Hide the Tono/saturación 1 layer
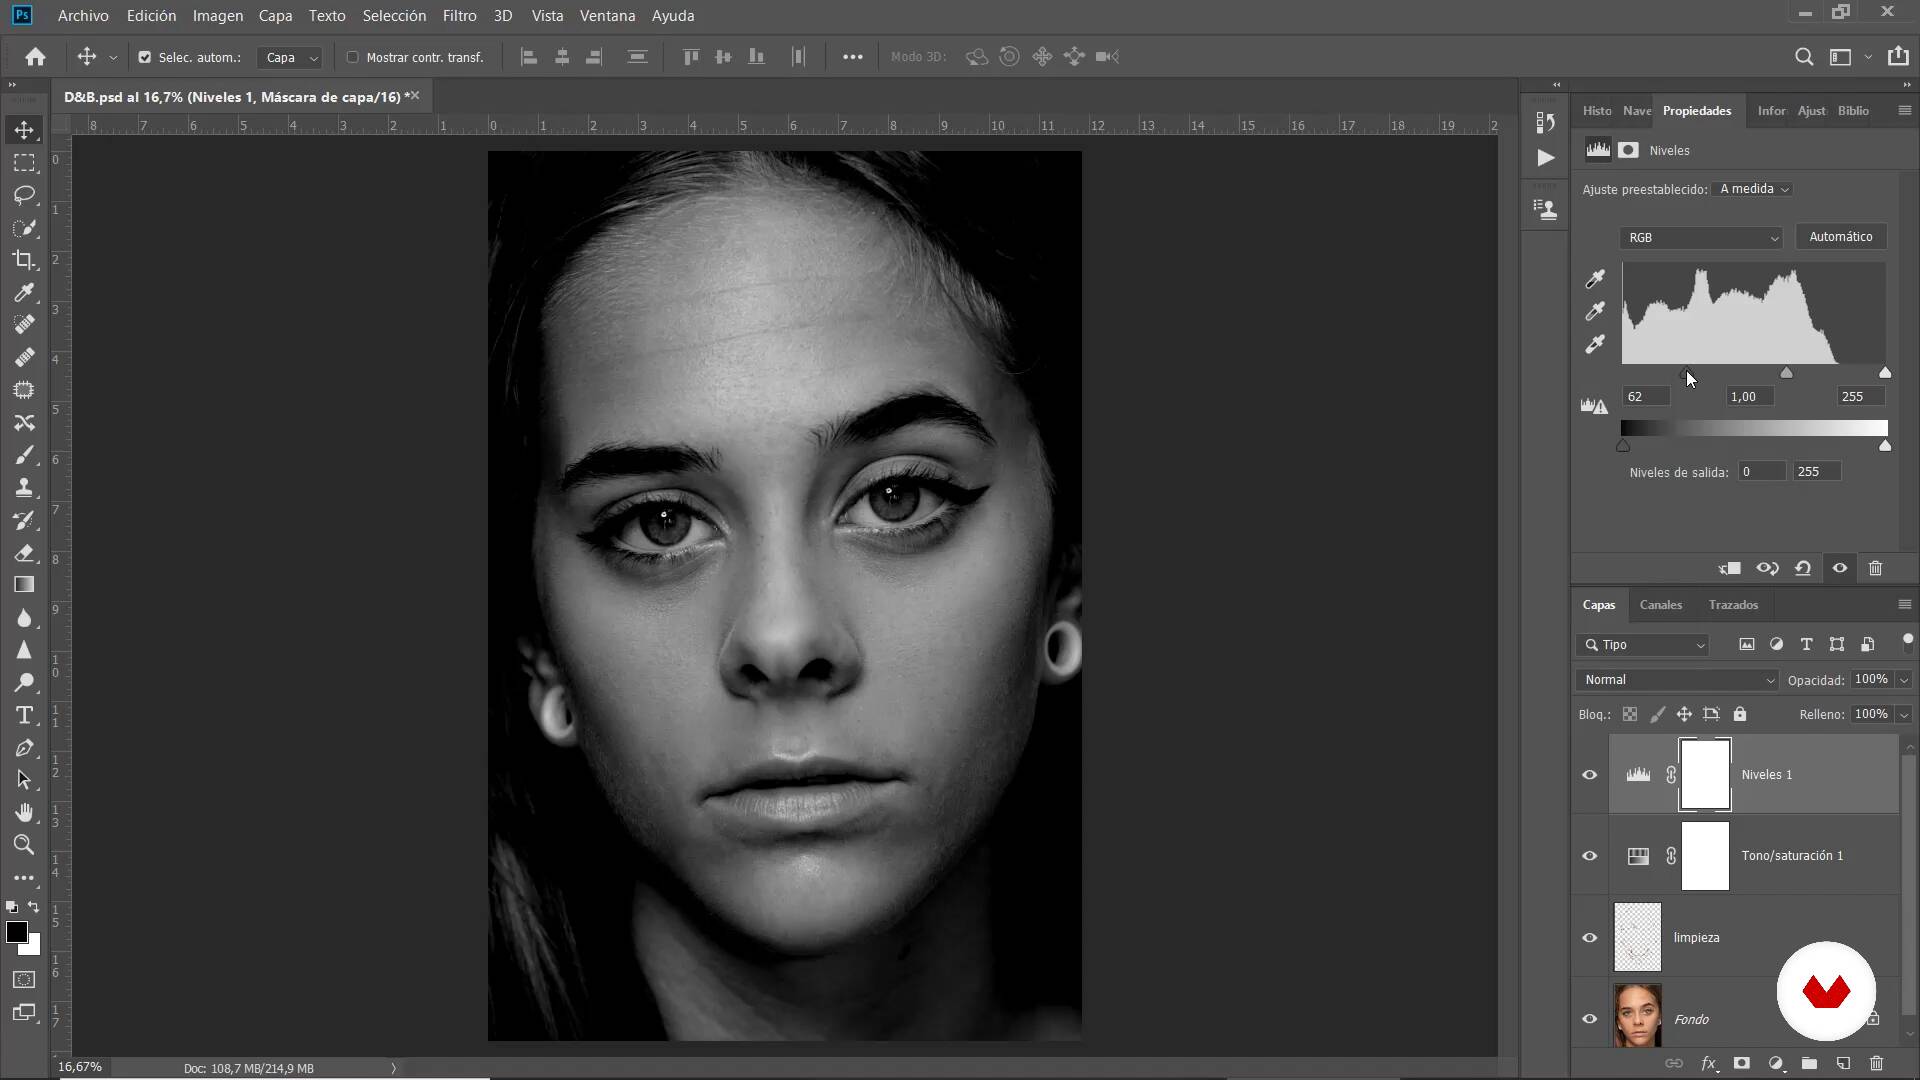 tap(1590, 856)
